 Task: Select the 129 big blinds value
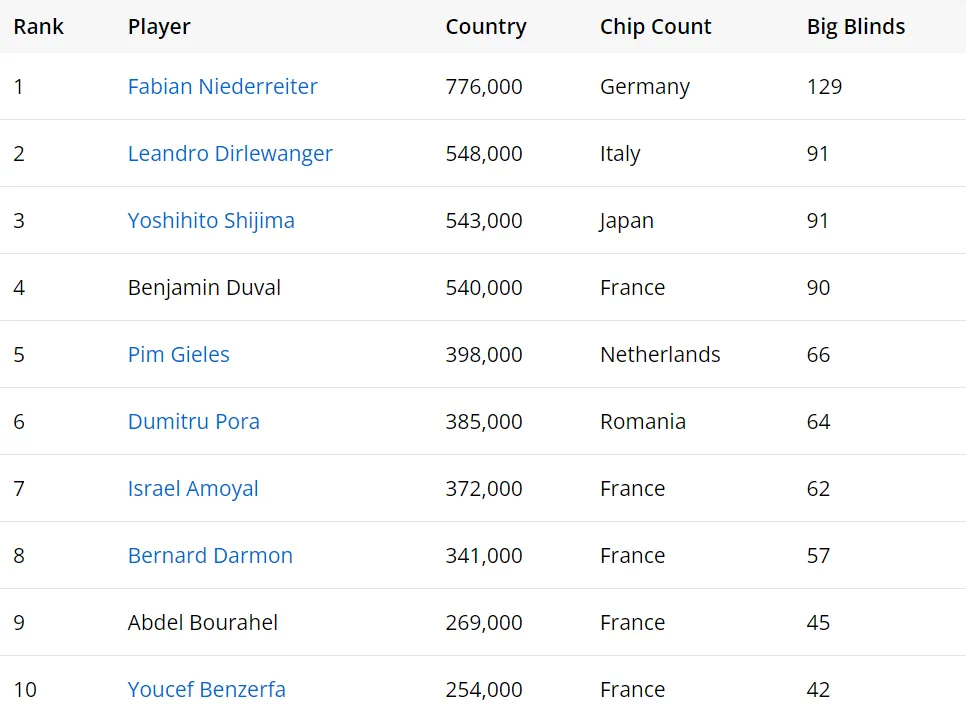pos(824,87)
